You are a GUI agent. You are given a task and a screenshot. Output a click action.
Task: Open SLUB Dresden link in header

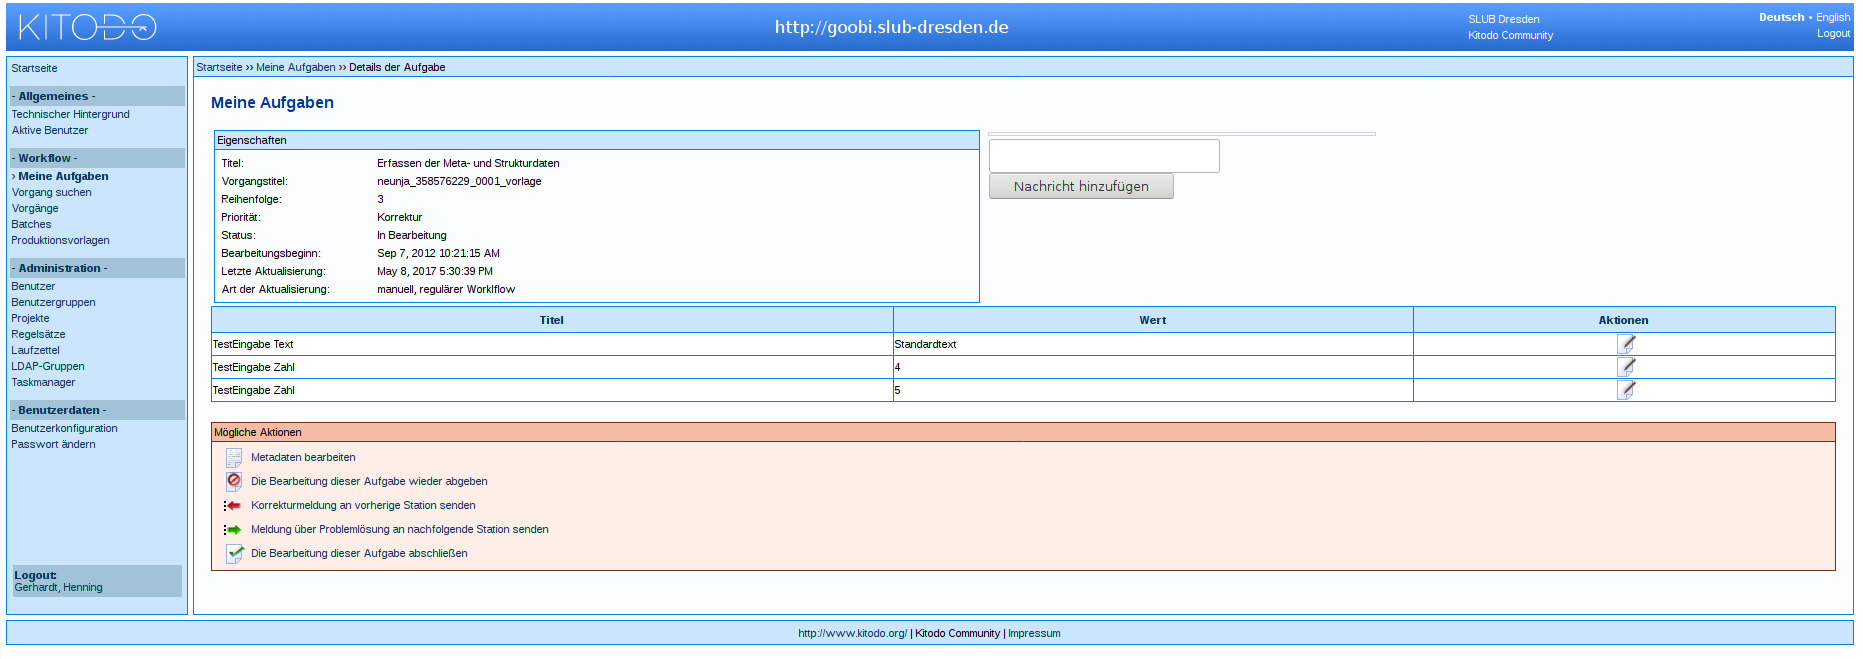click(x=1503, y=19)
